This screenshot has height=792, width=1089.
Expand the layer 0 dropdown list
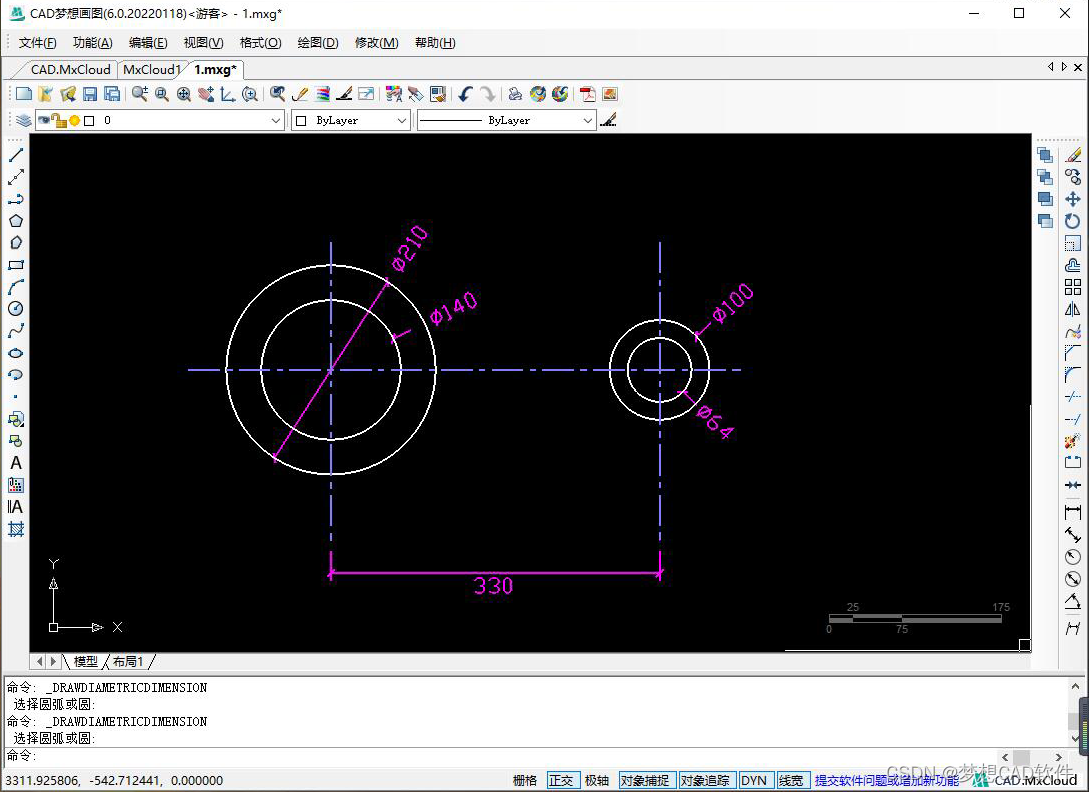275,120
